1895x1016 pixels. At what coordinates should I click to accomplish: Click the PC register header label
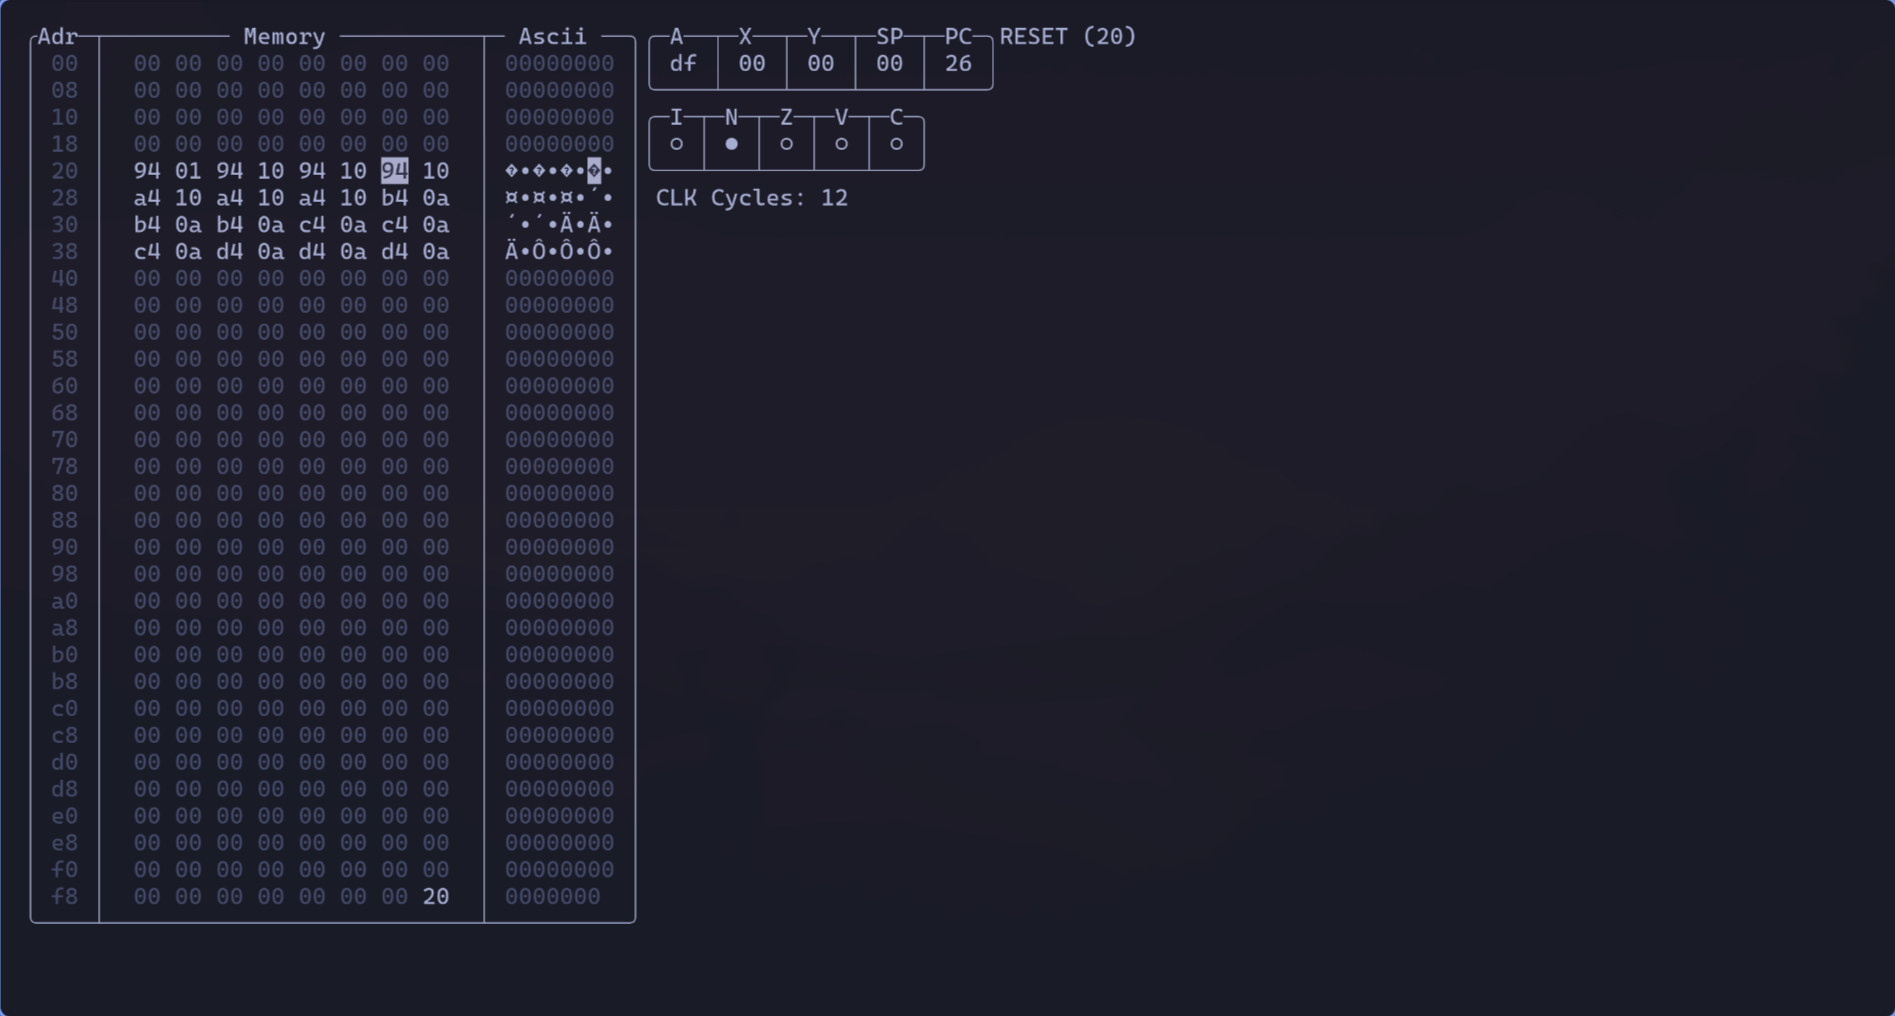click(x=958, y=37)
